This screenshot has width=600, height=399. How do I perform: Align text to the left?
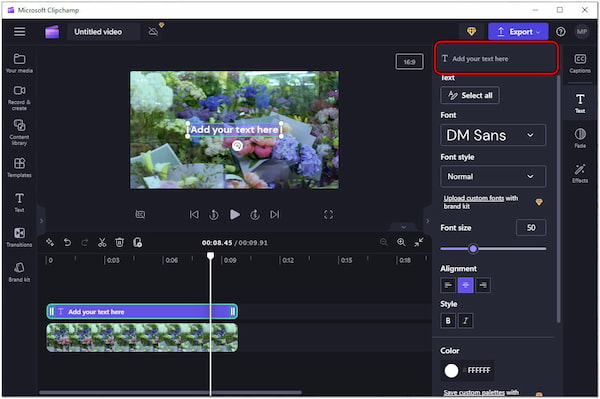coord(448,285)
